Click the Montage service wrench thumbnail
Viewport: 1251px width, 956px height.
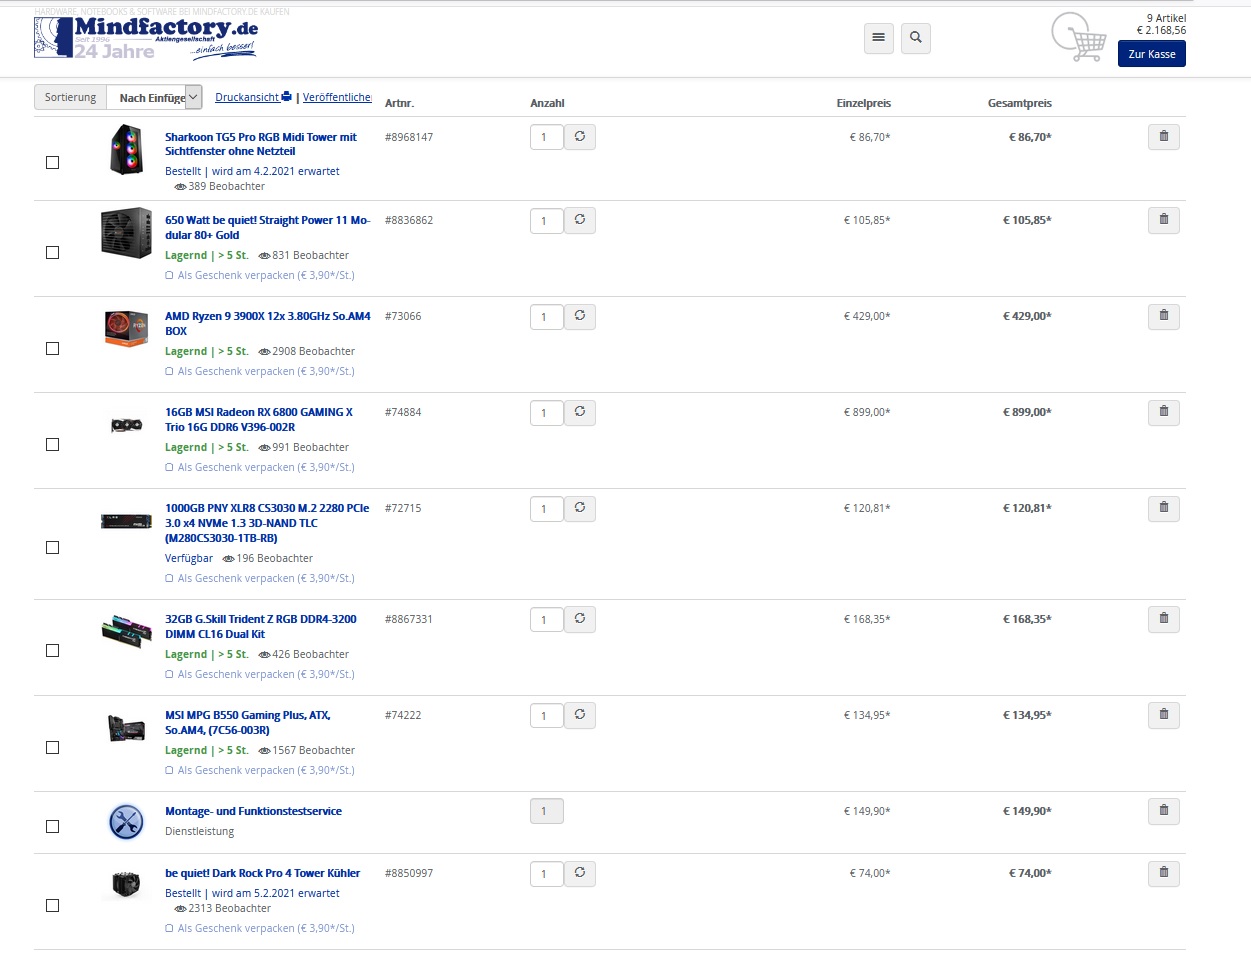(126, 822)
